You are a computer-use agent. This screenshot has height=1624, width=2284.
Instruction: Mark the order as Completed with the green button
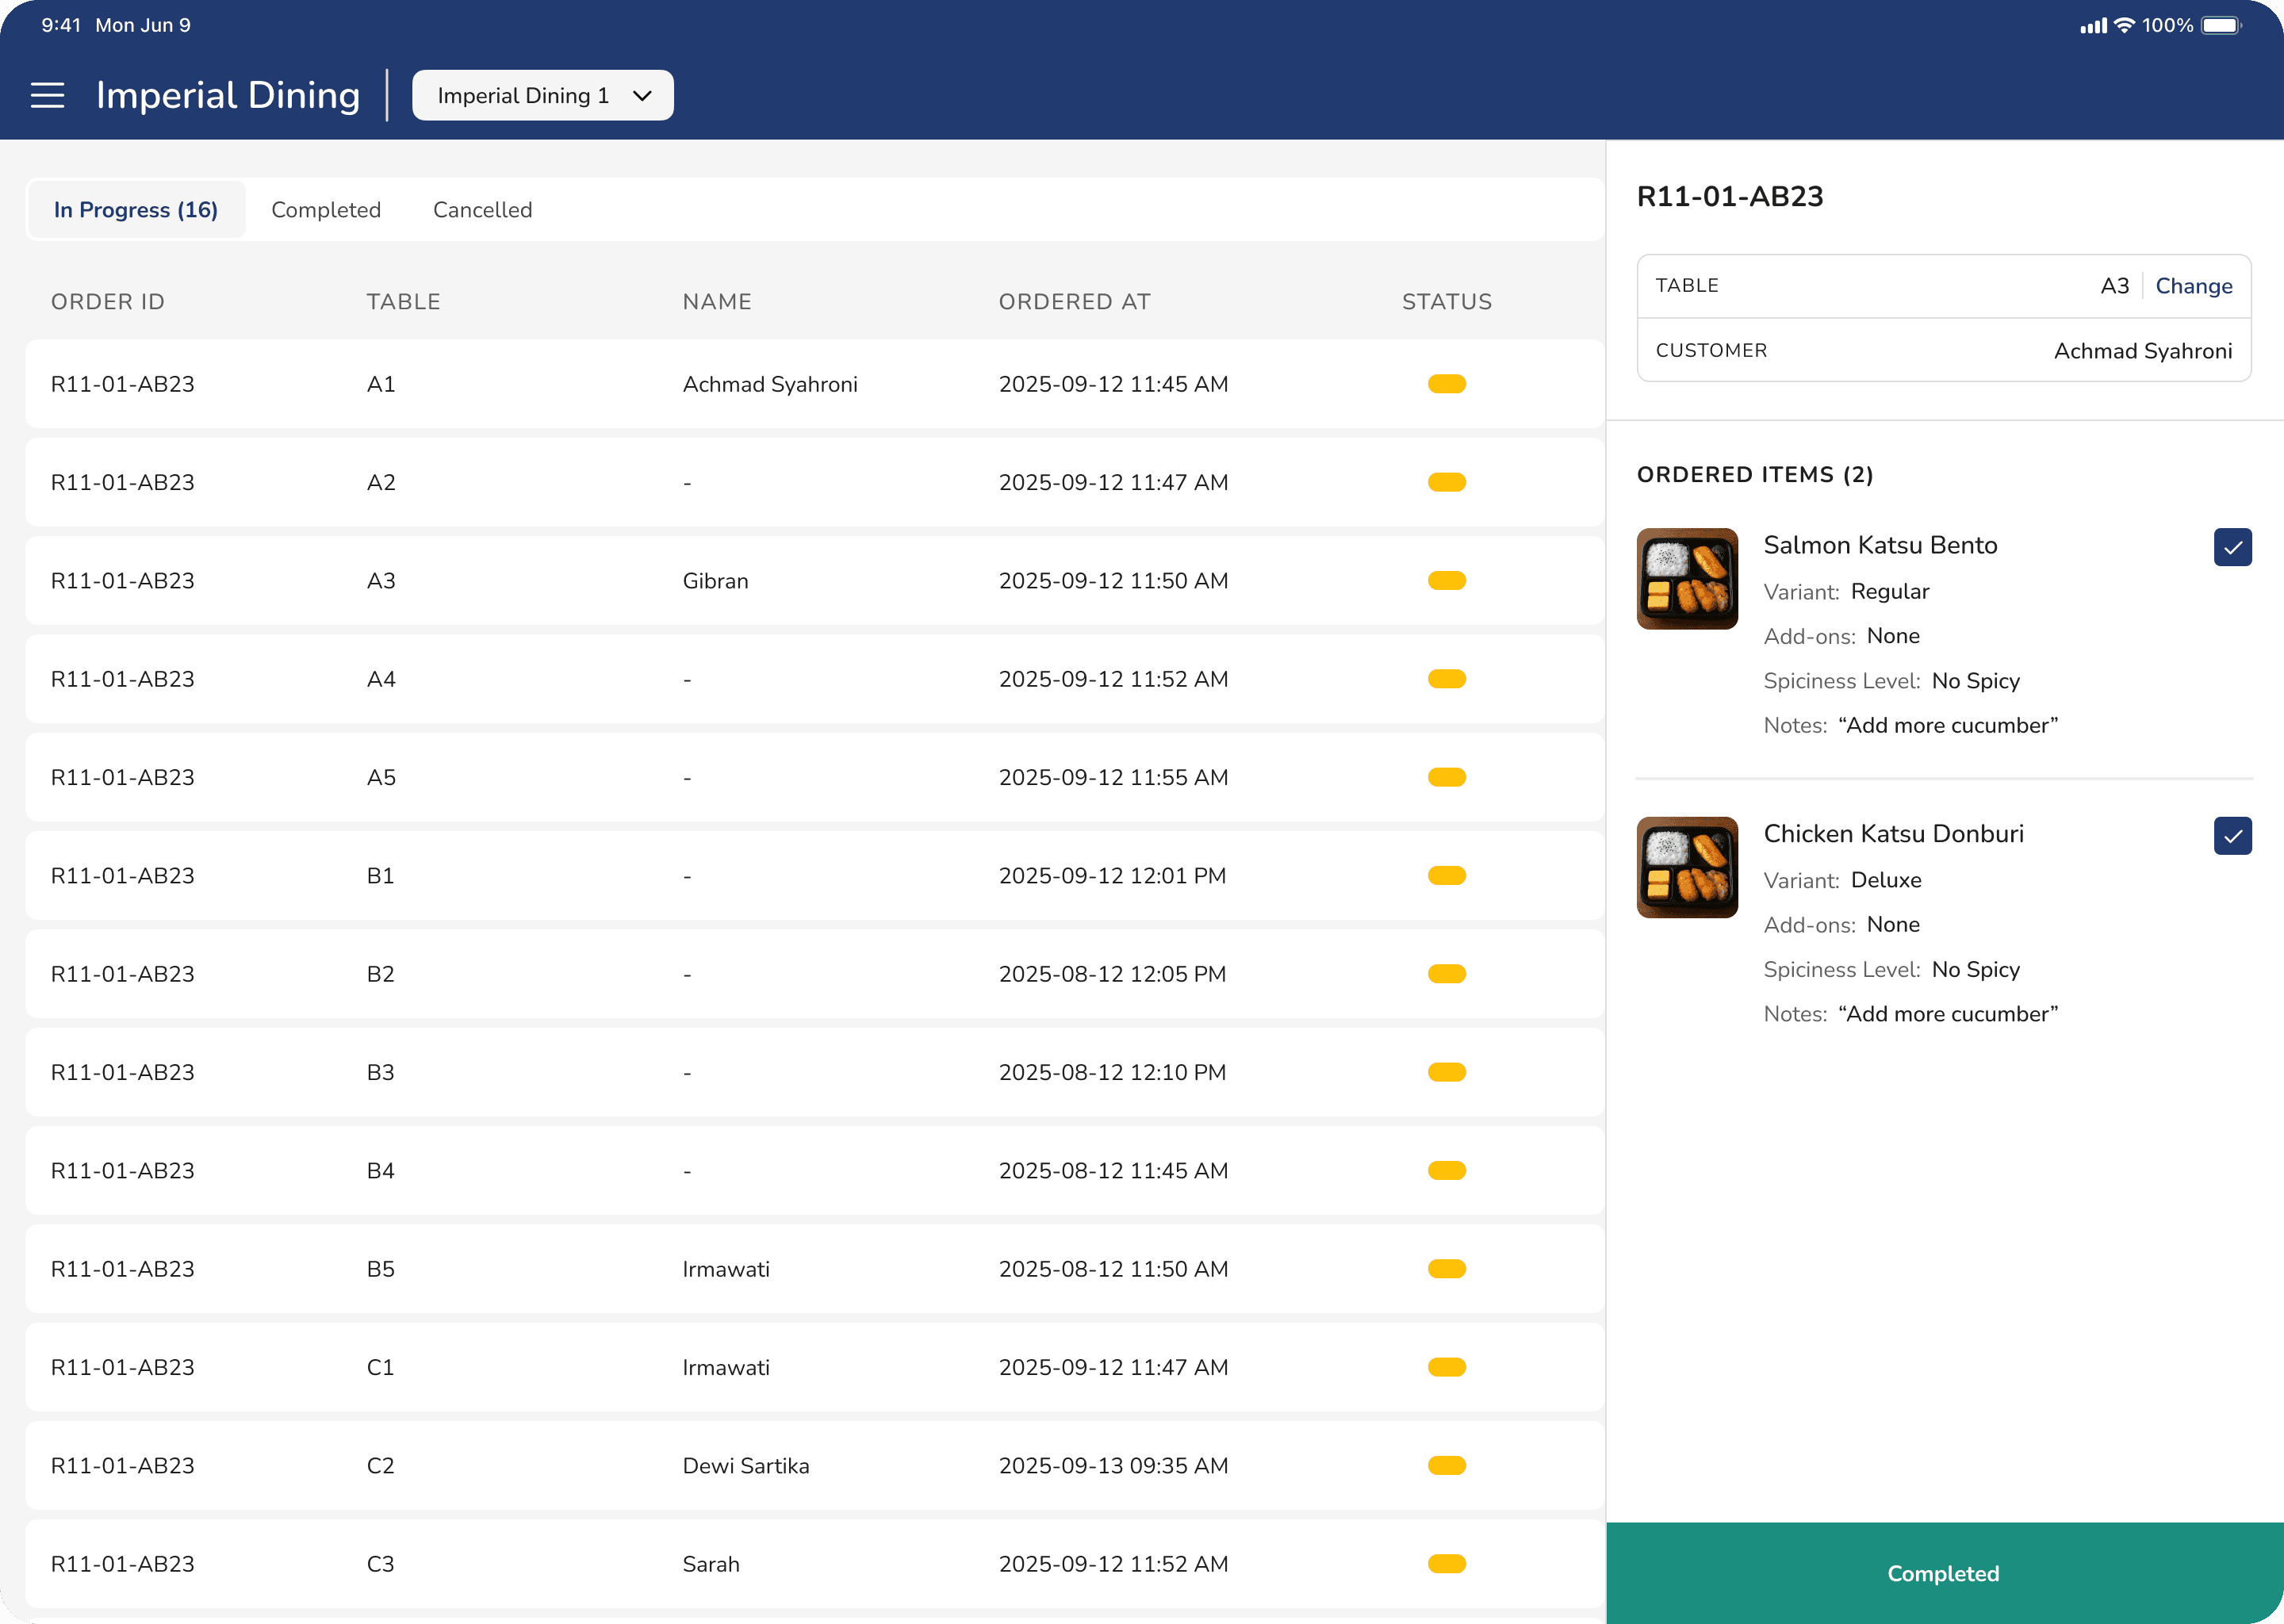pyautogui.click(x=1944, y=1573)
